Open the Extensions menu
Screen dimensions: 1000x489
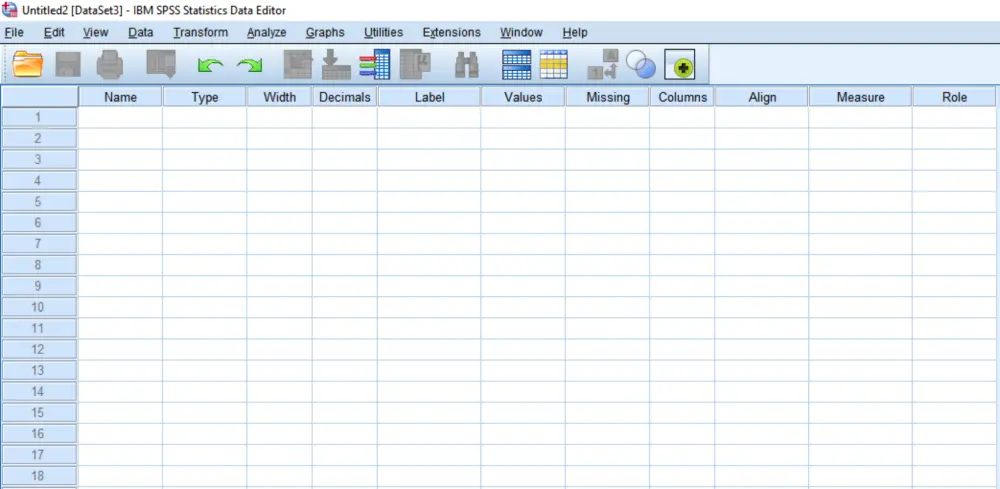[x=452, y=33]
